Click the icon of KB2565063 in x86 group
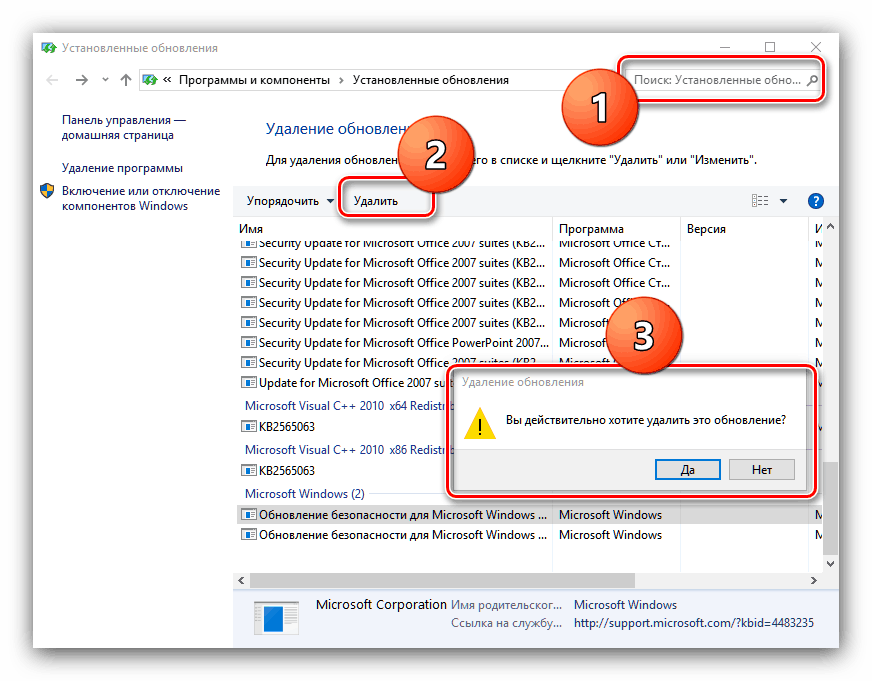The height and width of the screenshot is (681, 872). pyautogui.click(x=248, y=470)
